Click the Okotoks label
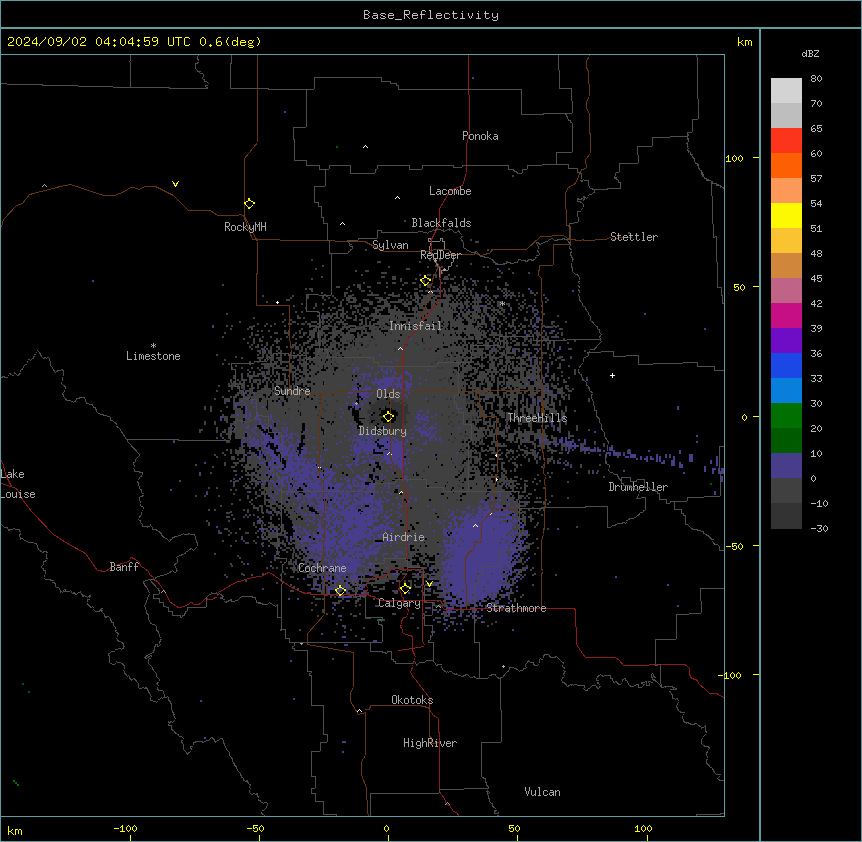Image resolution: width=862 pixels, height=842 pixels. 412,700
